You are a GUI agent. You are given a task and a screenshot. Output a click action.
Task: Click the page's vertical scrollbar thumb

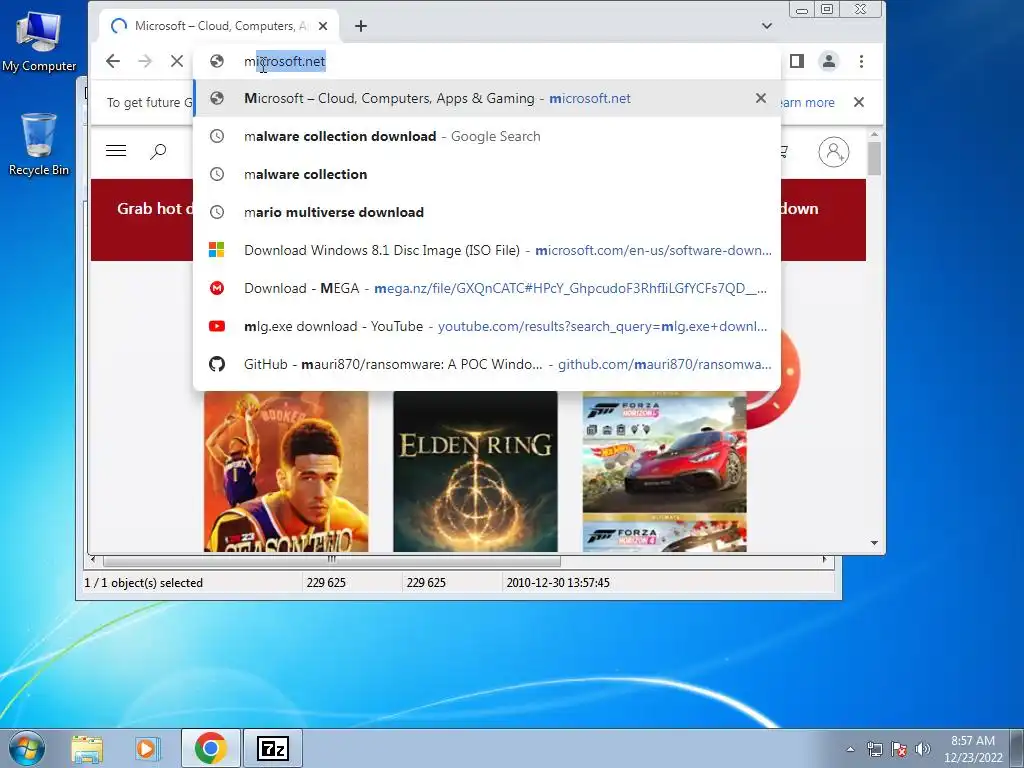point(874,157)
